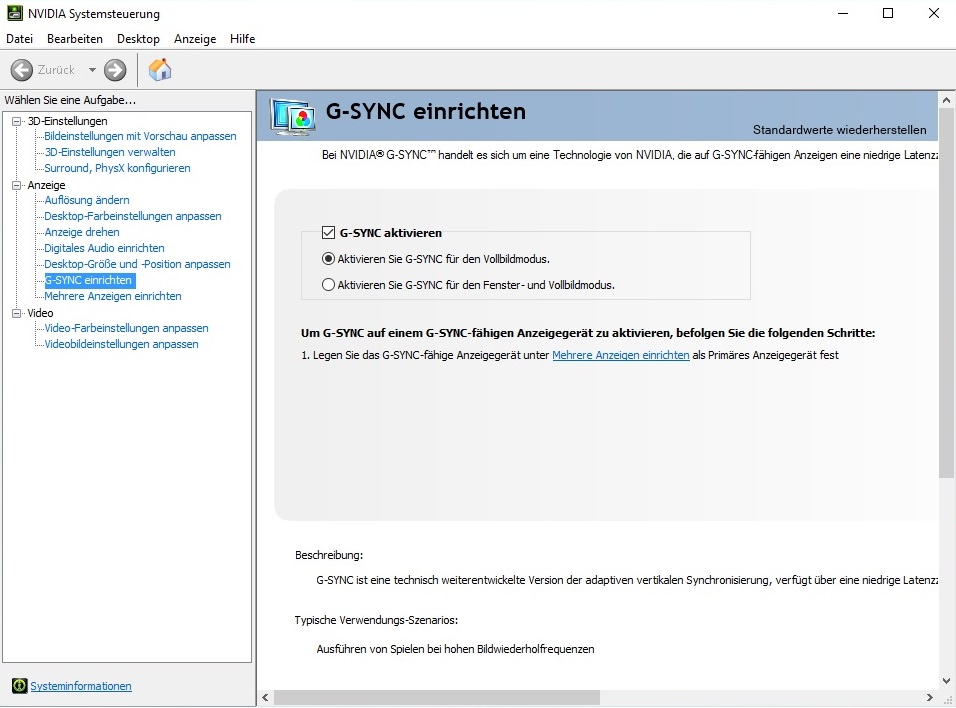Select G-SYNC einrichten in tree

pos(90,280)
